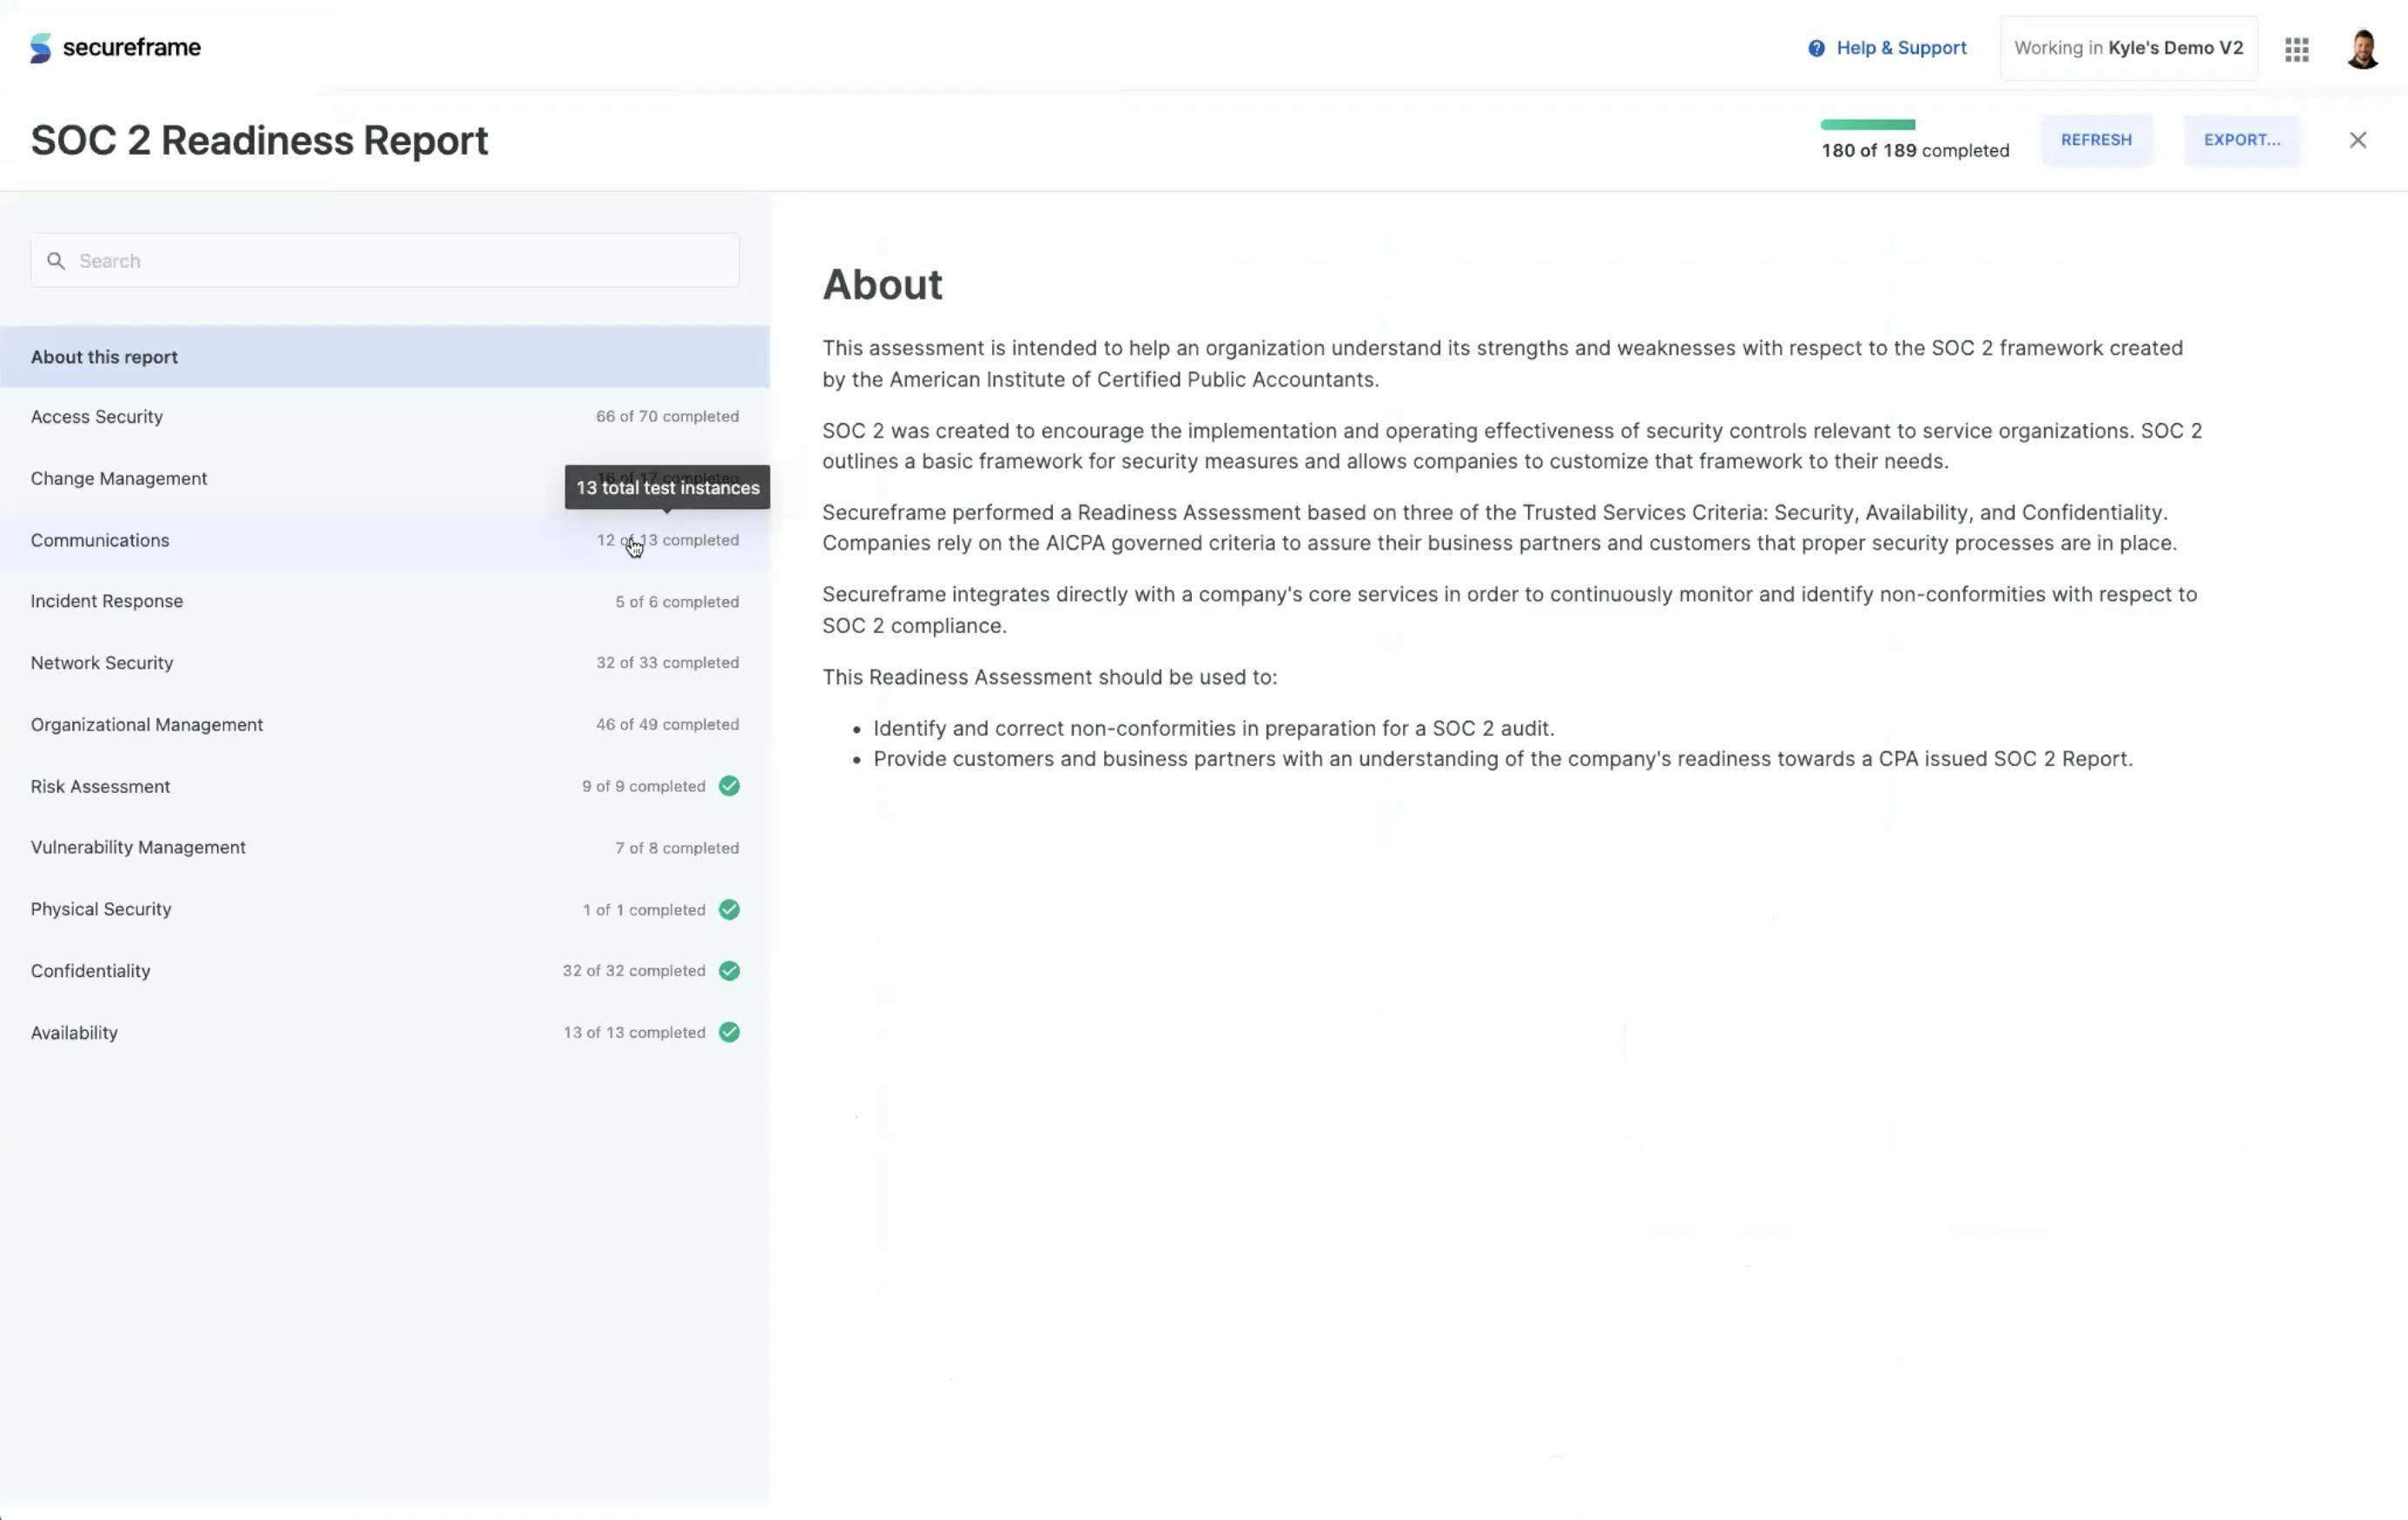Click Availability green check icon
This screenshot has width=2408, height=1520.
(x=729, y=1032)
